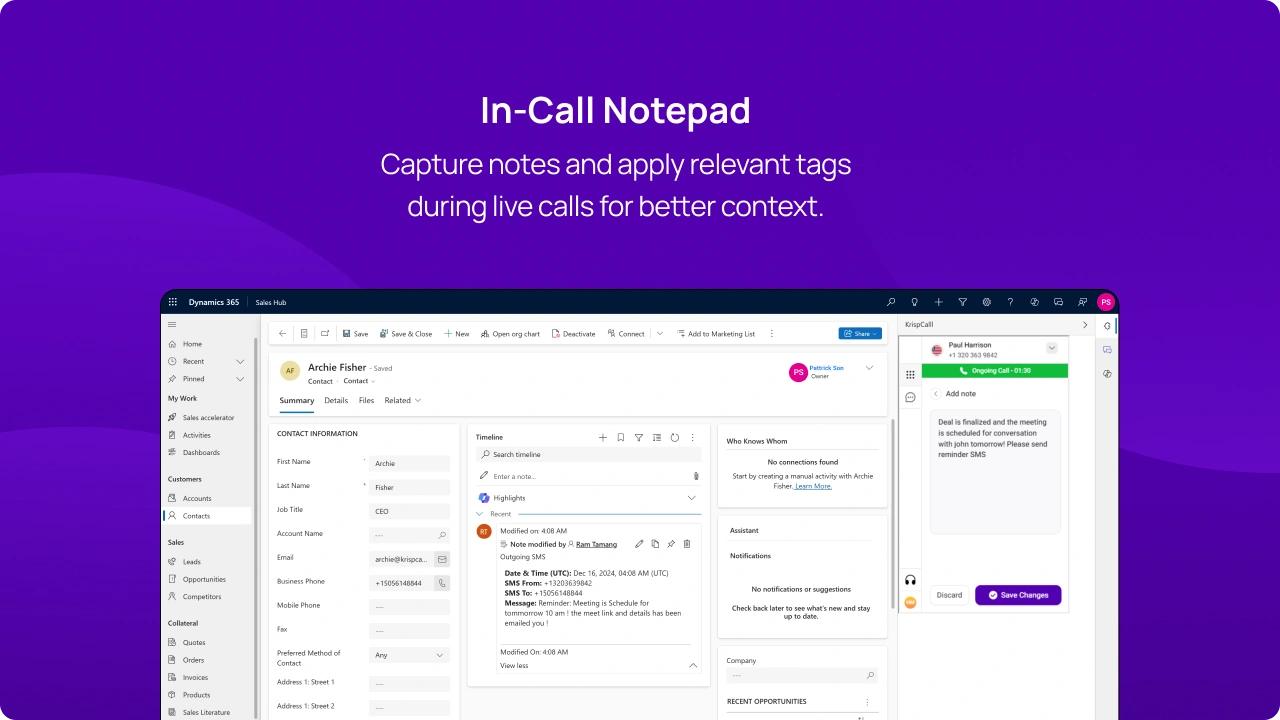Switch to the Files tab
1280x720 pixels.
(366, 400)
